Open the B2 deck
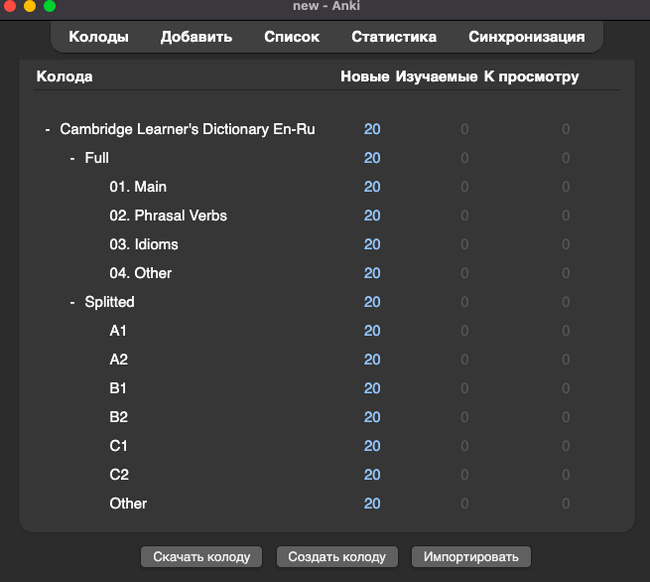This screenshot has width=650, height=582. click(x=119, y=417)
